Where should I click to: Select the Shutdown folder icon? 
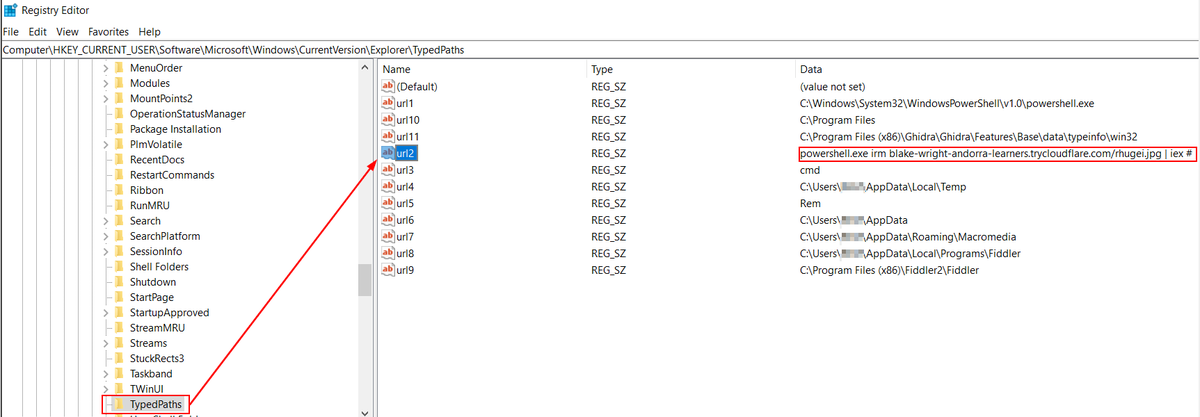[x=120, y=282]
